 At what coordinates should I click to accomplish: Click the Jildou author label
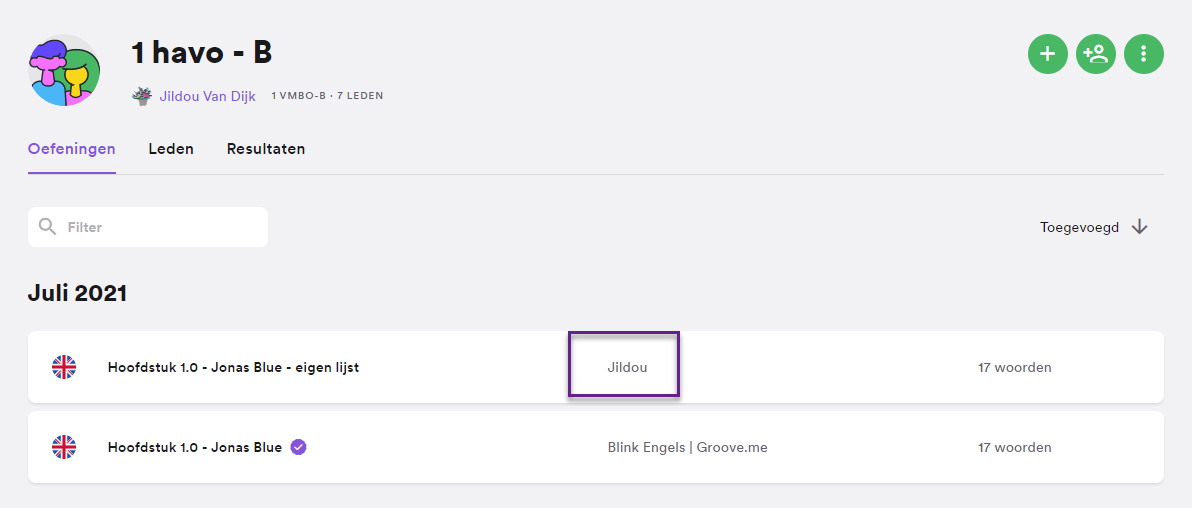click(627, 367)
